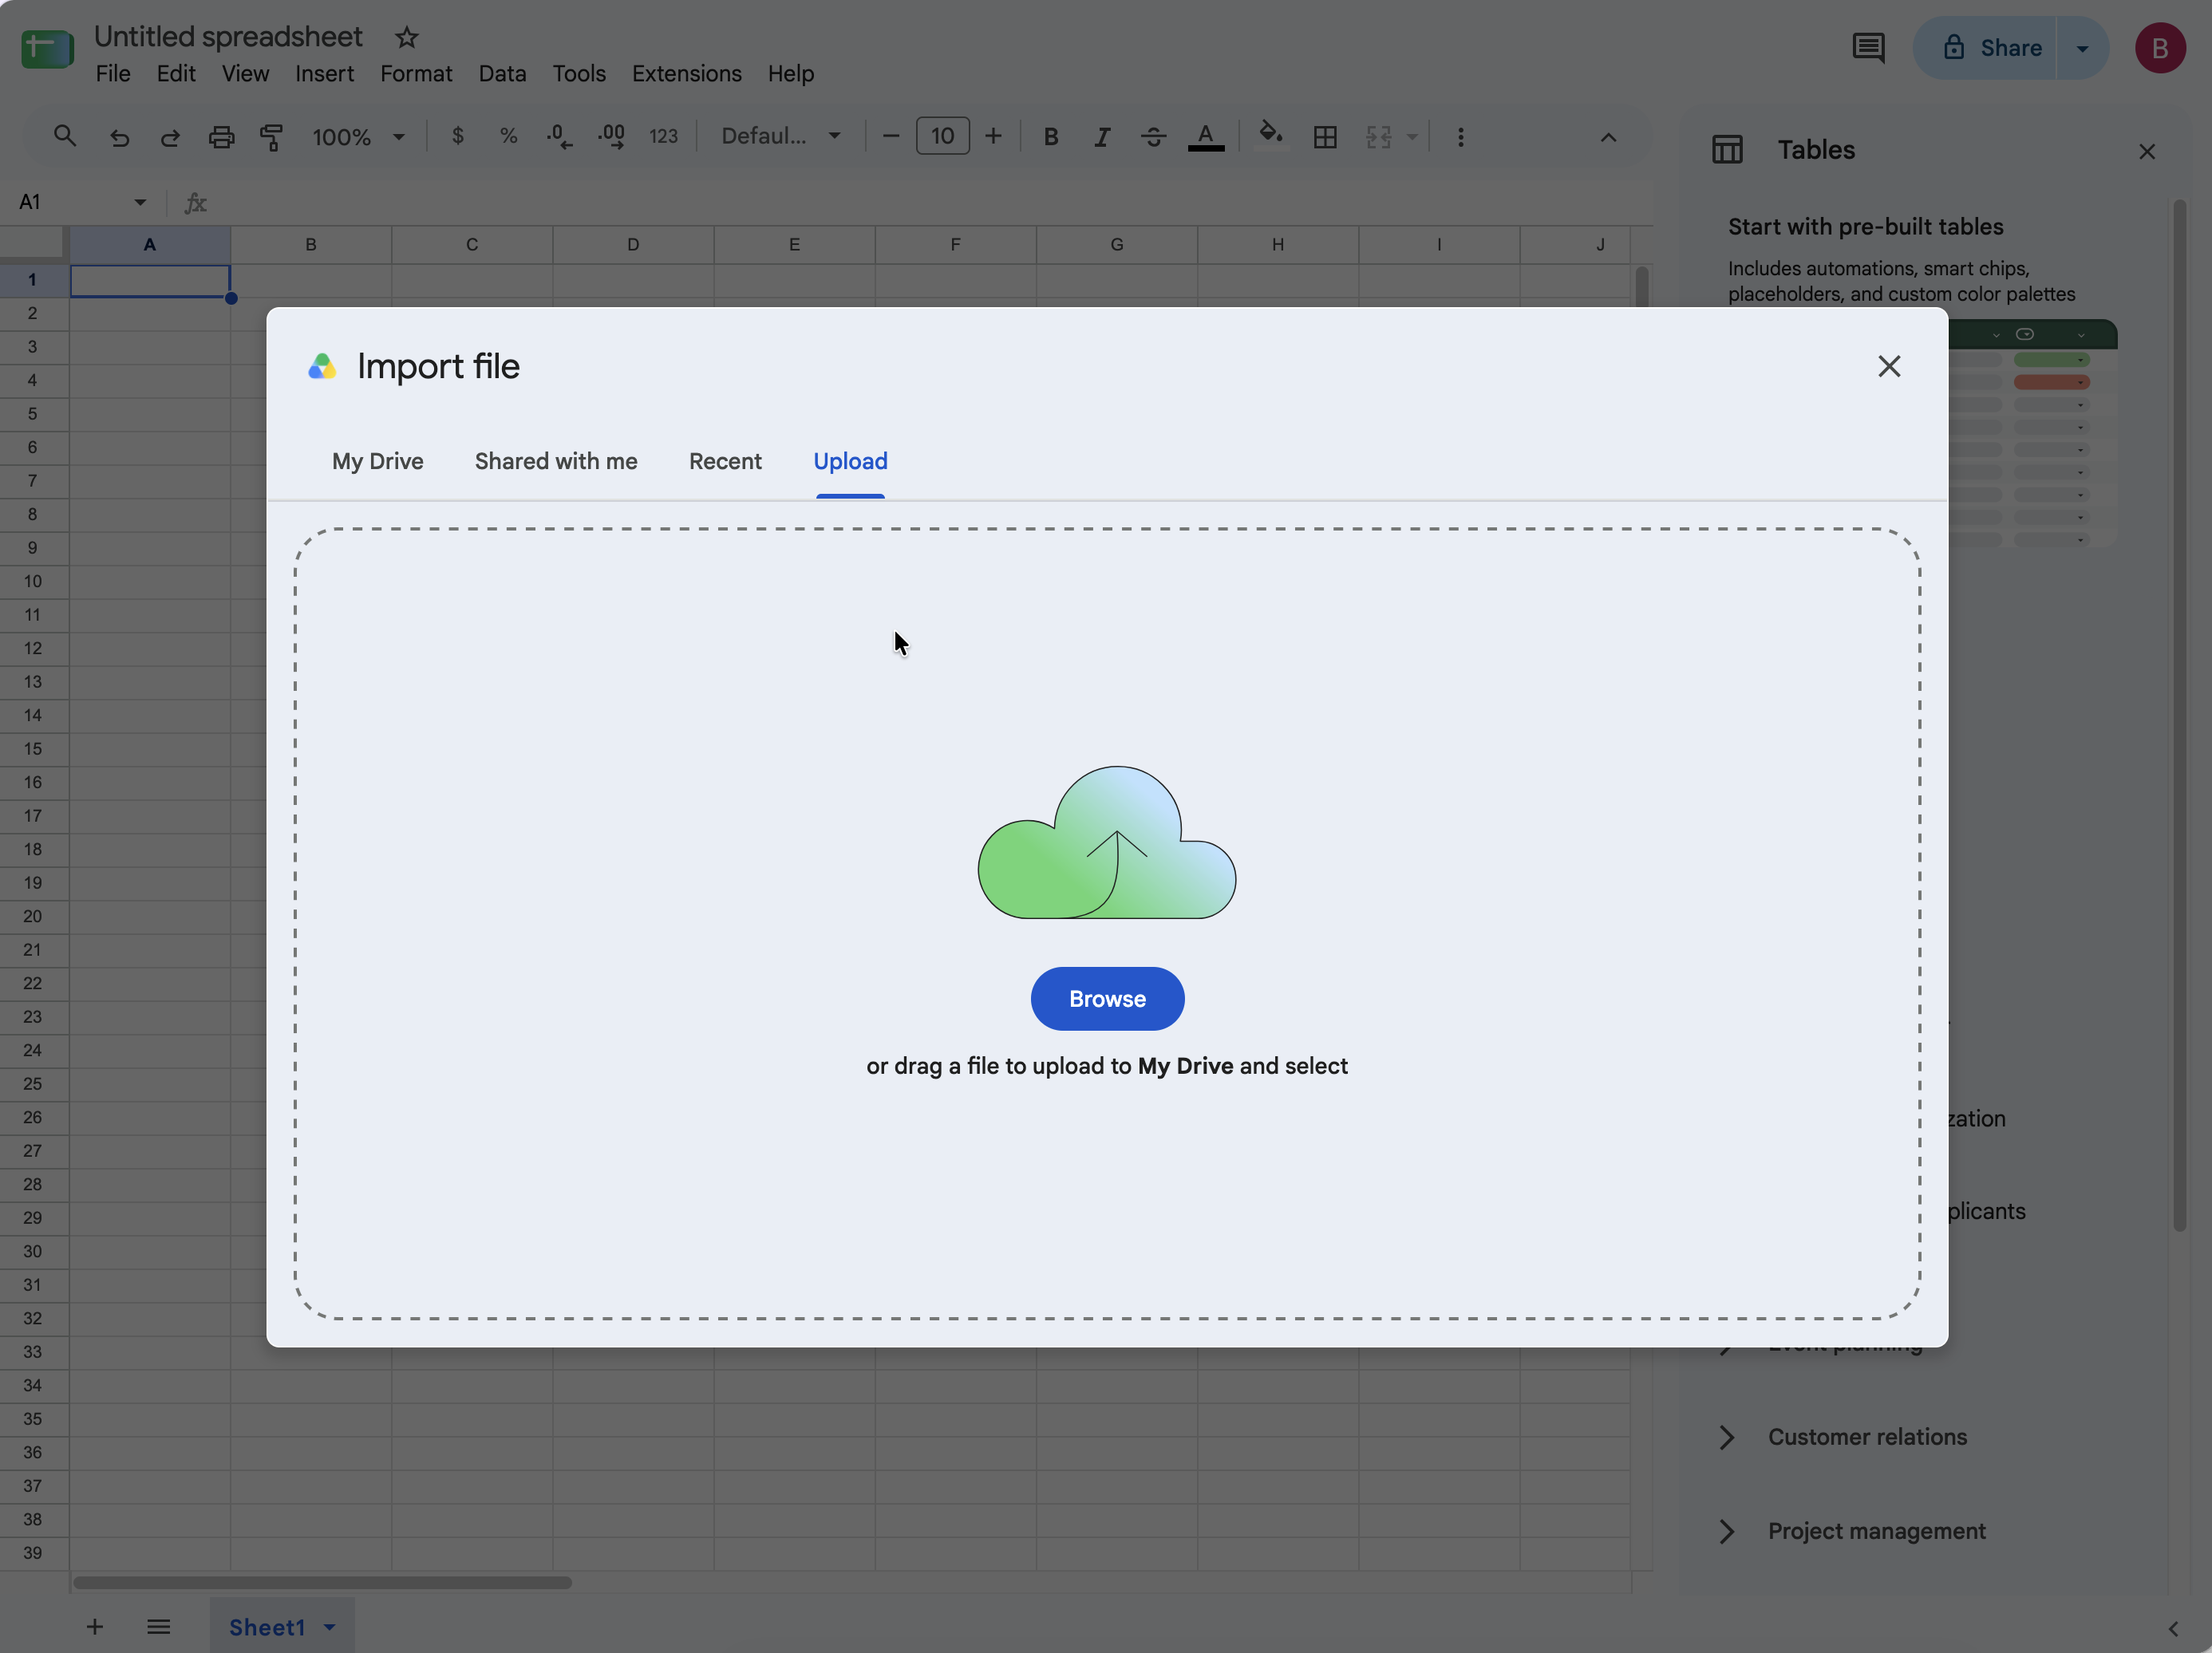
Task: Click the Browse button
Action: [x=1107, y=998]
